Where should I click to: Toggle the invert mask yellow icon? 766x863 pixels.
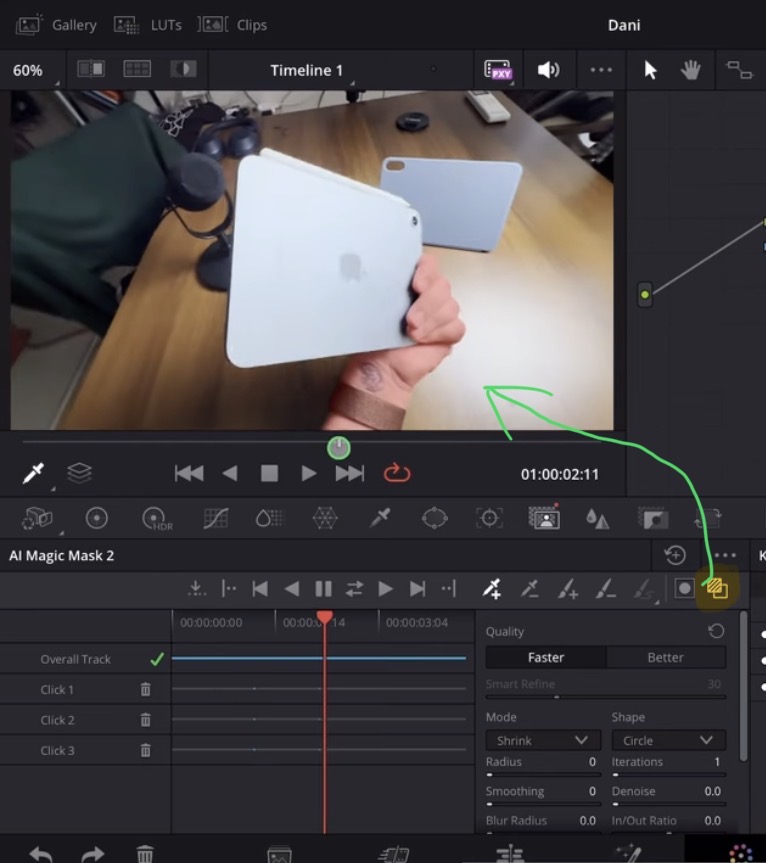tap(717, 589)
